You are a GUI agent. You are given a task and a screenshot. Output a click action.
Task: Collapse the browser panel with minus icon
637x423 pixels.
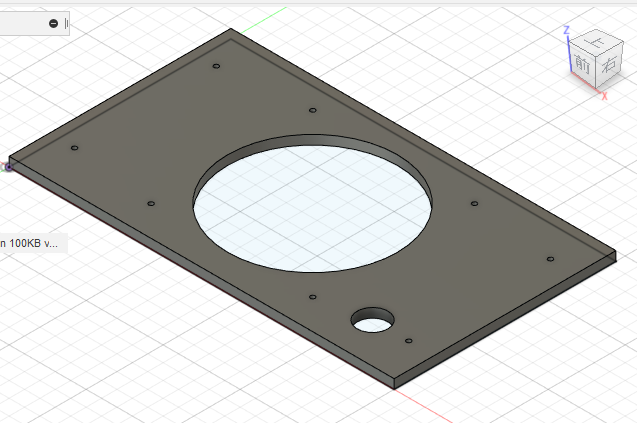(x=53, y=24)
